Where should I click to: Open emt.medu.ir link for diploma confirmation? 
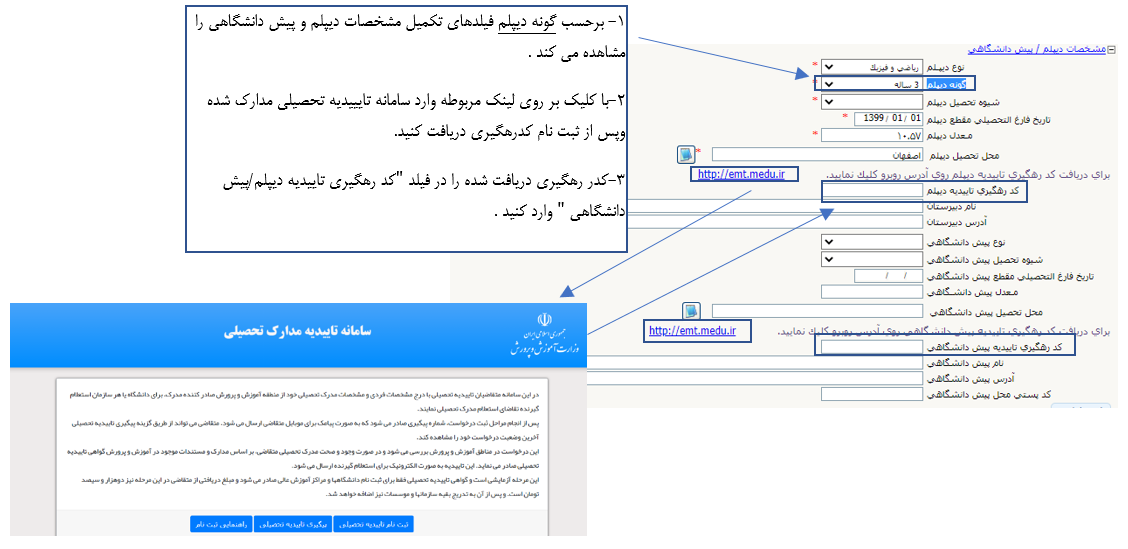[x=744, y=174]
